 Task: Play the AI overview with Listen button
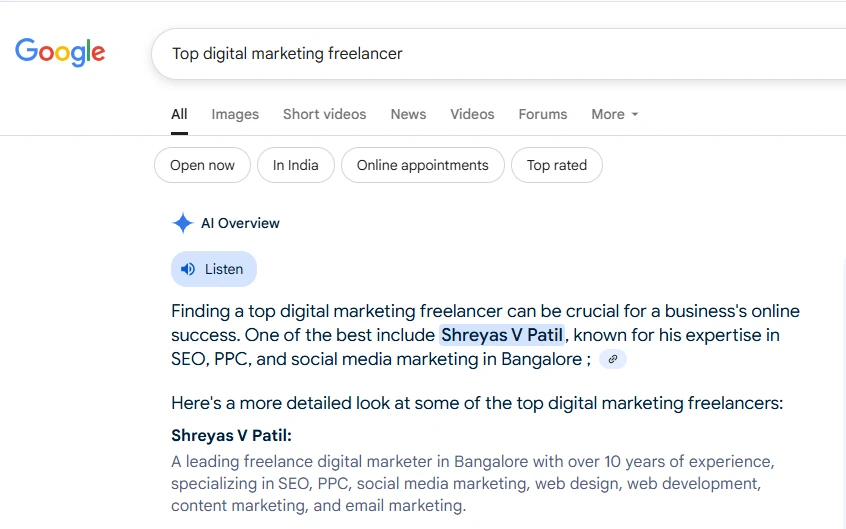(214, 269)
